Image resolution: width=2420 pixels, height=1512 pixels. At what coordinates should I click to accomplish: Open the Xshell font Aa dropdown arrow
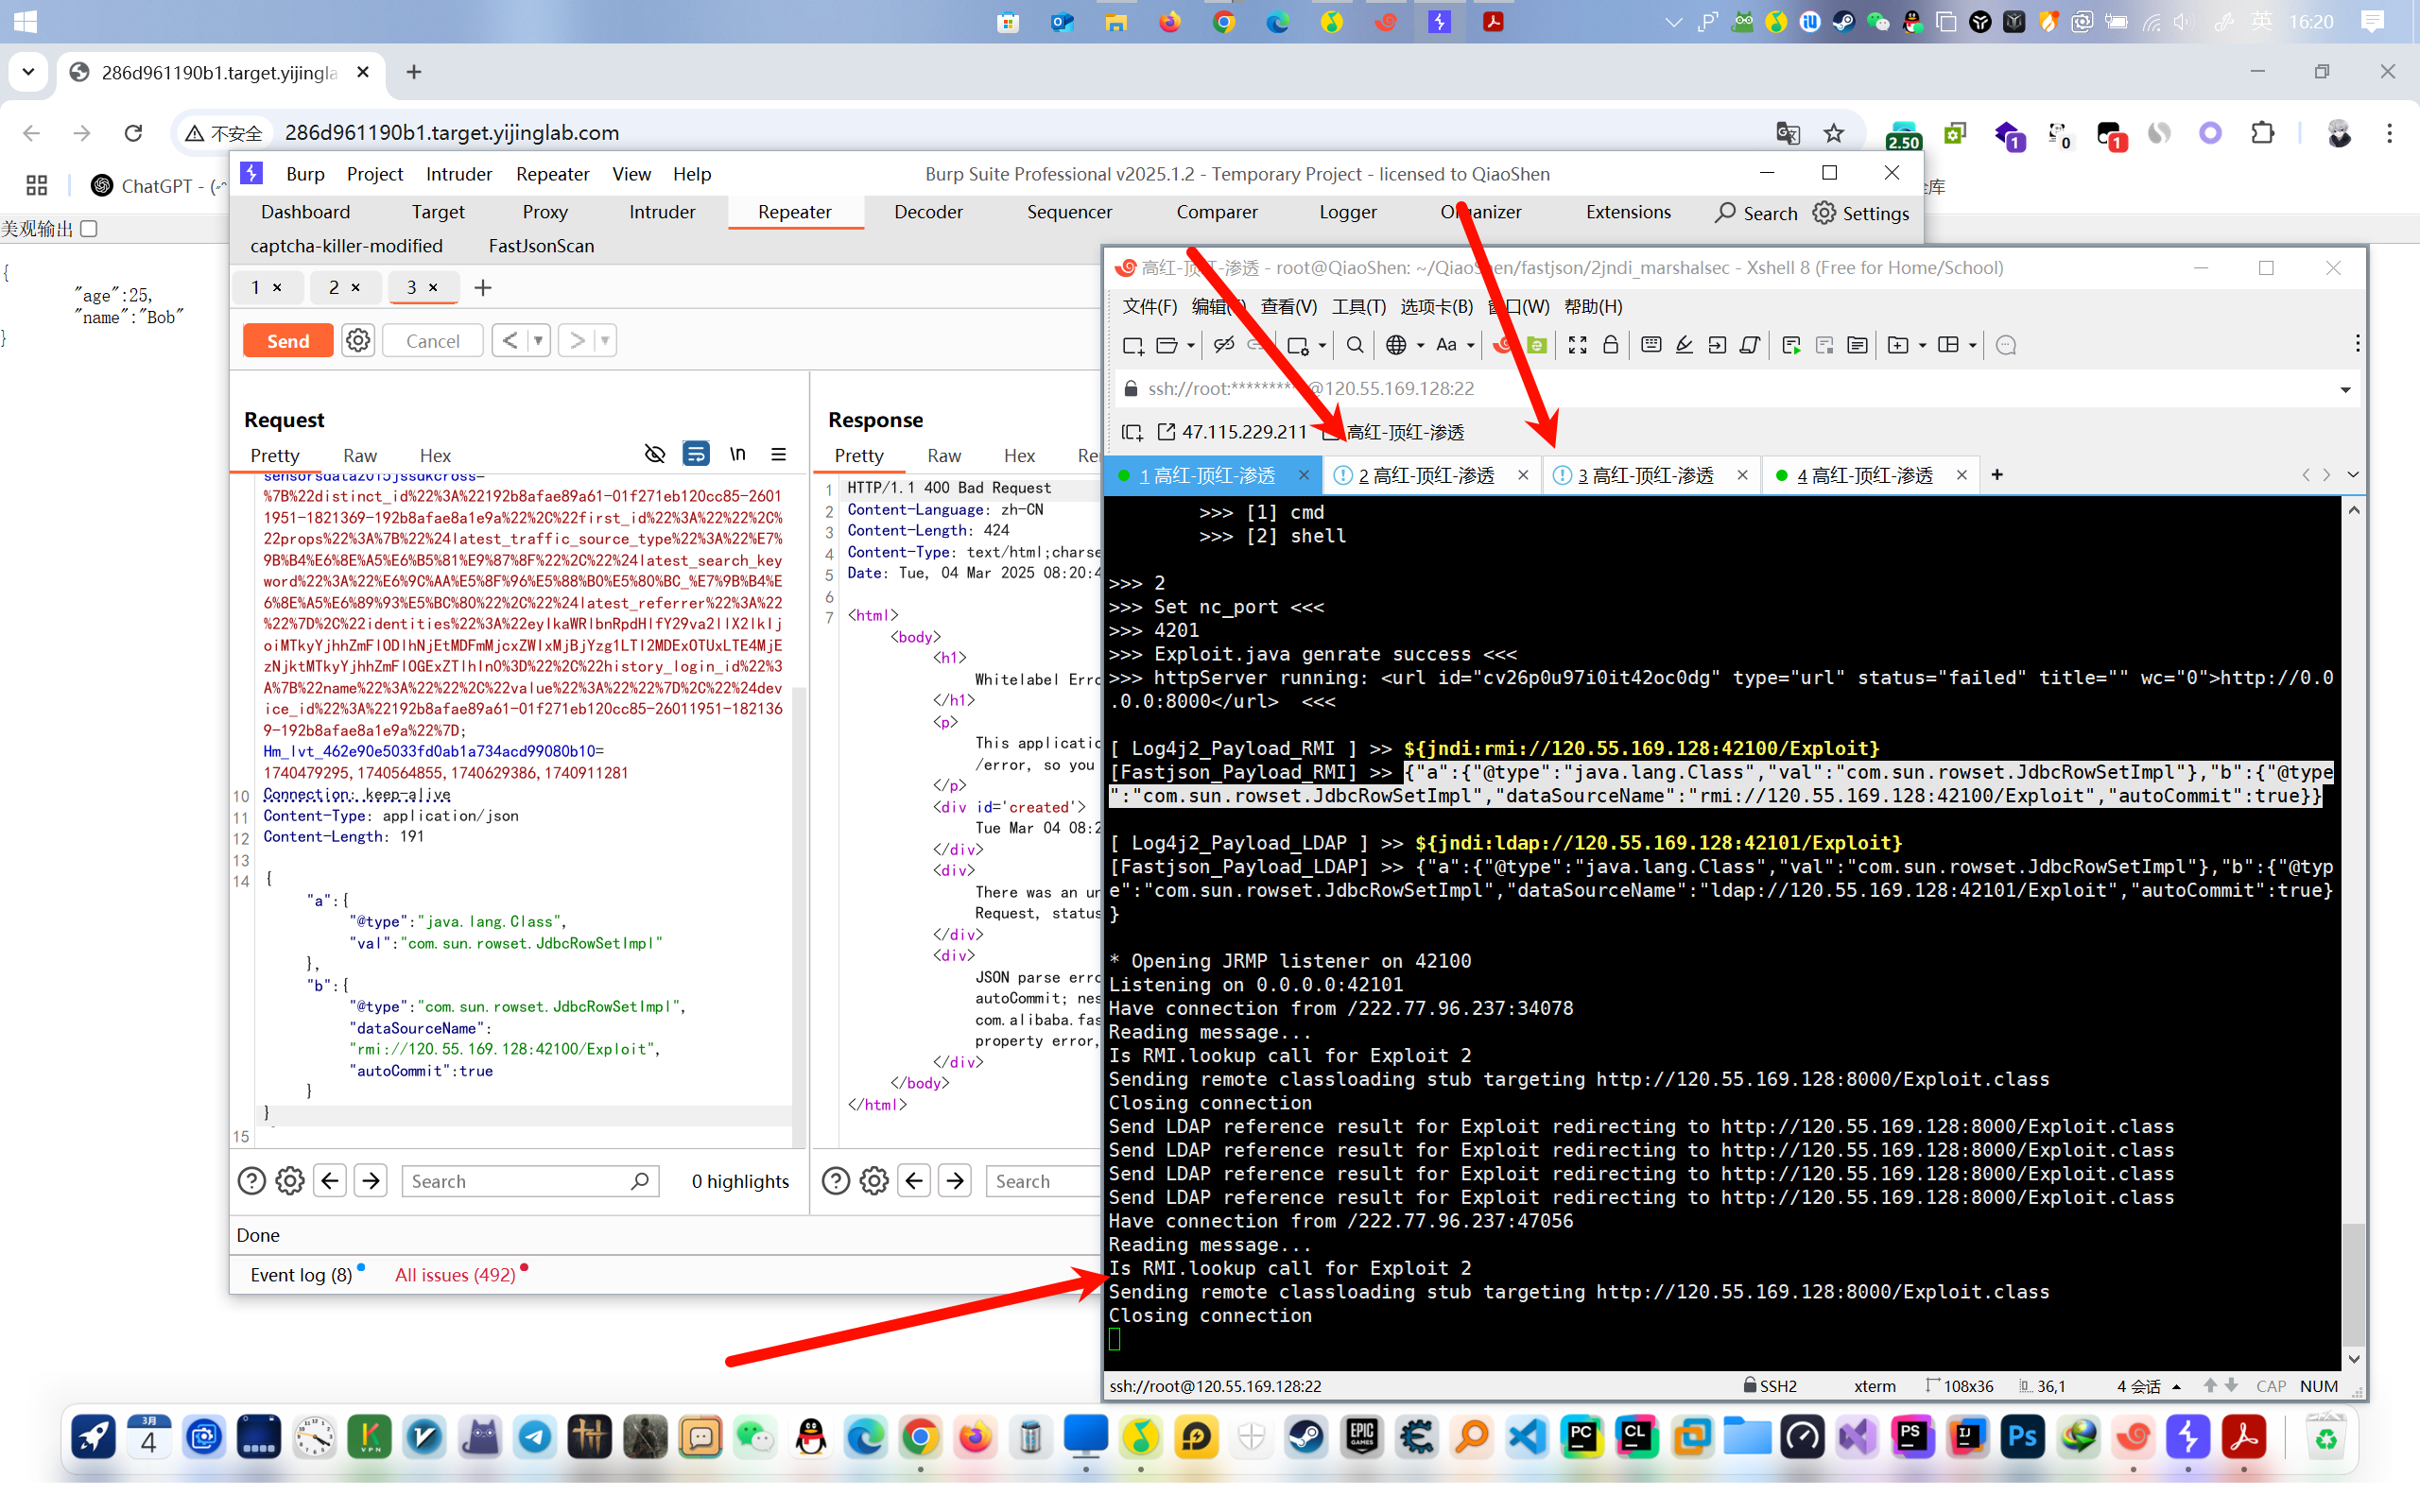[x=1471, y=345]
